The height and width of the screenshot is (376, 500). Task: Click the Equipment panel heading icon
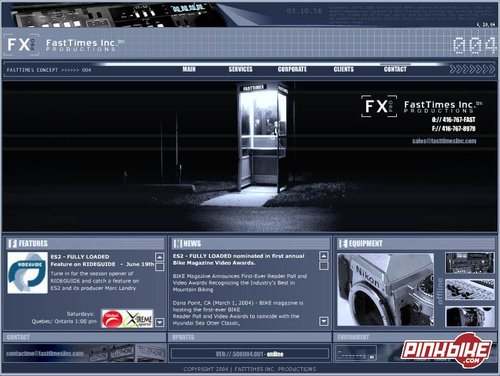point(343,243)
